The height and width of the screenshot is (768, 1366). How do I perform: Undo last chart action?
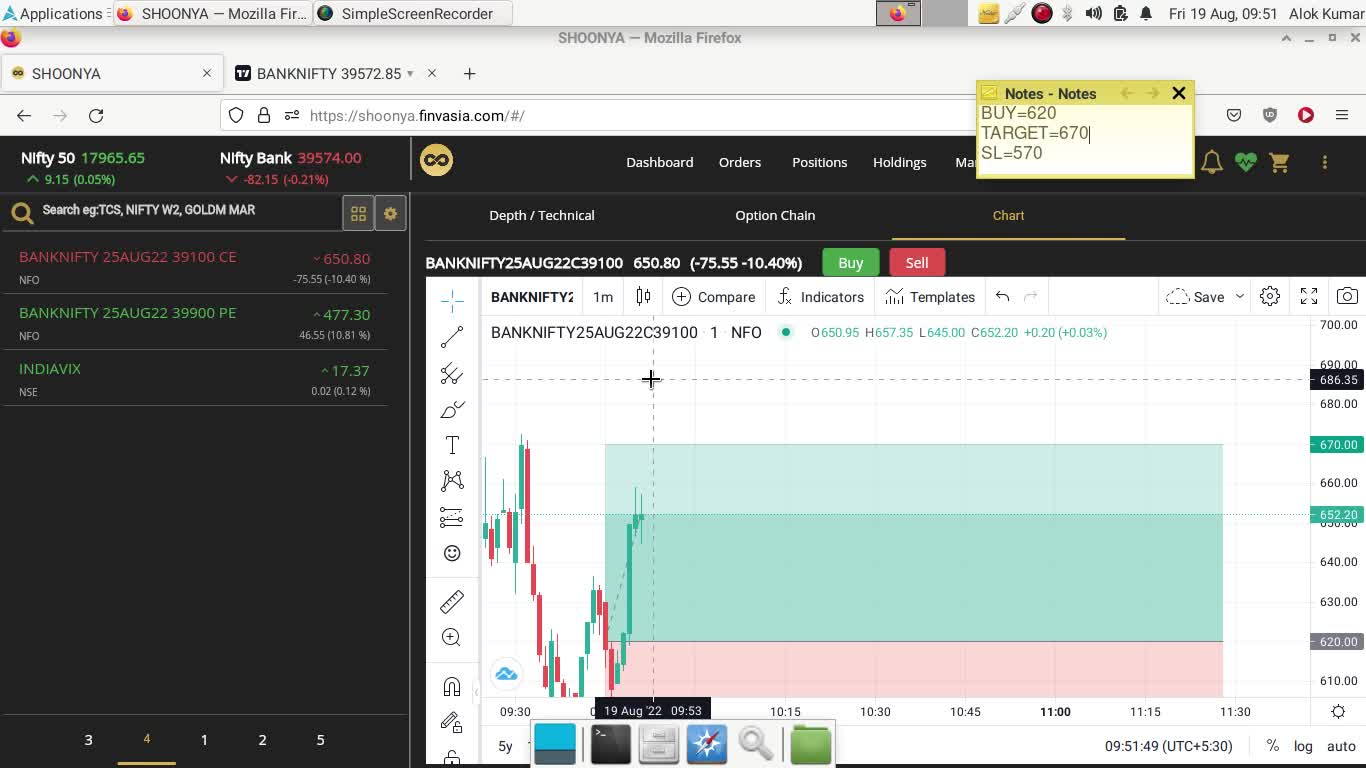click(1002, 297)
